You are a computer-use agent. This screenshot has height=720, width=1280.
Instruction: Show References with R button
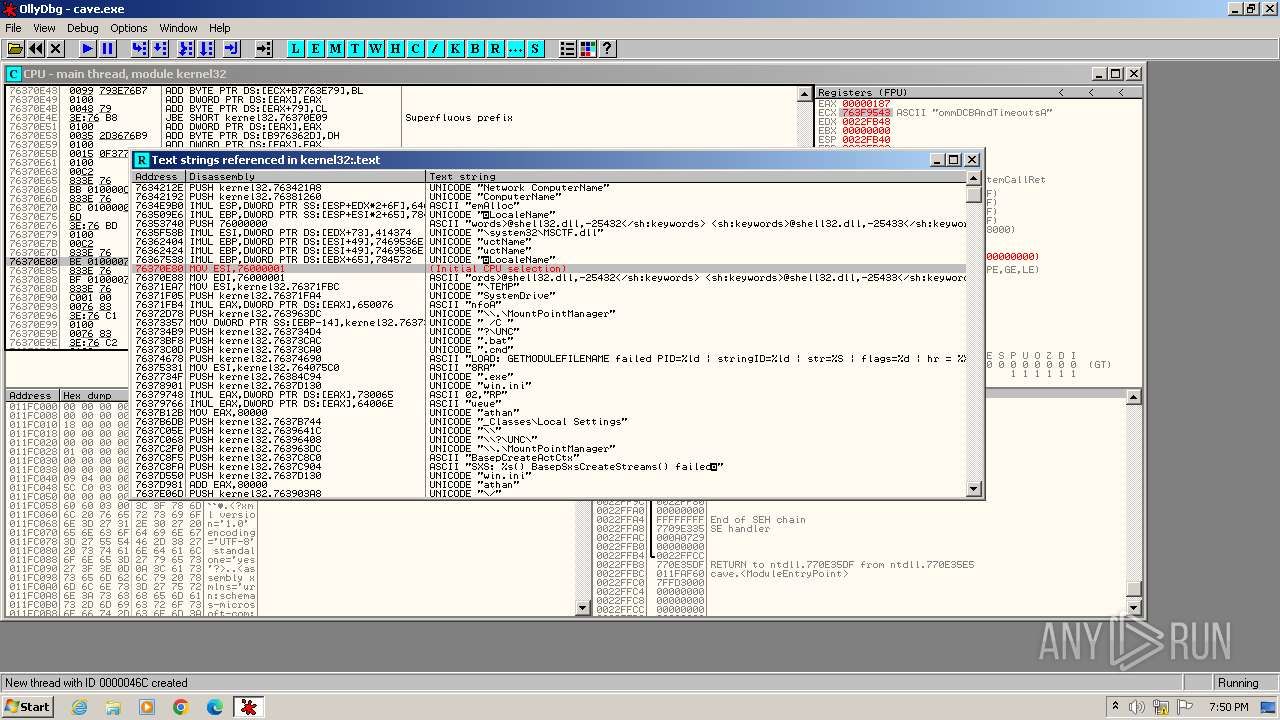[x=496, y=48]
